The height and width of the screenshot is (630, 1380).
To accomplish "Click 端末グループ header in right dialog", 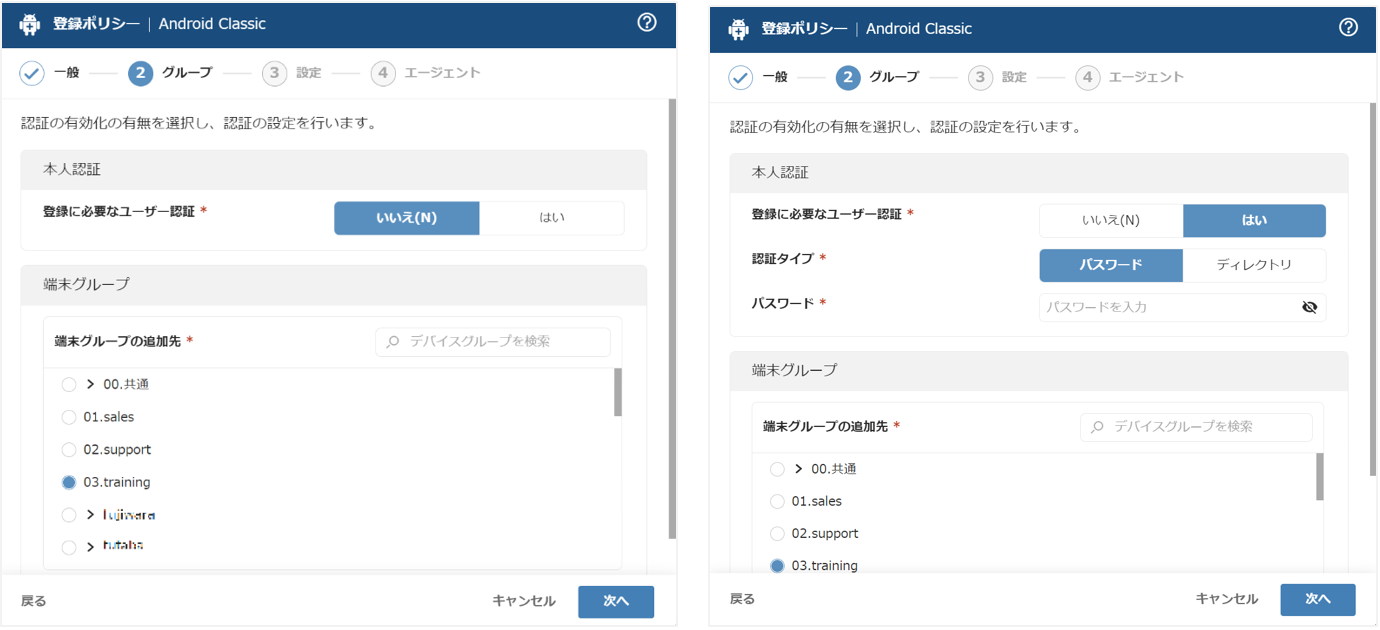I will pyautogui.click(x=1039, y=370).
